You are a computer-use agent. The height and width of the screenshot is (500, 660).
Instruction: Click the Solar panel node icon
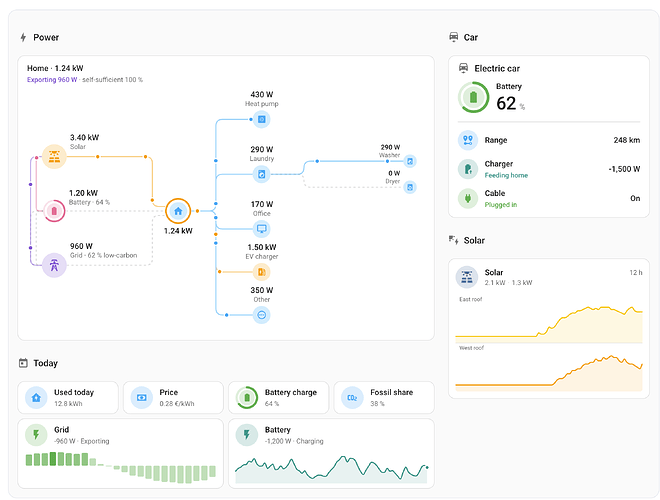pos(54,157)
